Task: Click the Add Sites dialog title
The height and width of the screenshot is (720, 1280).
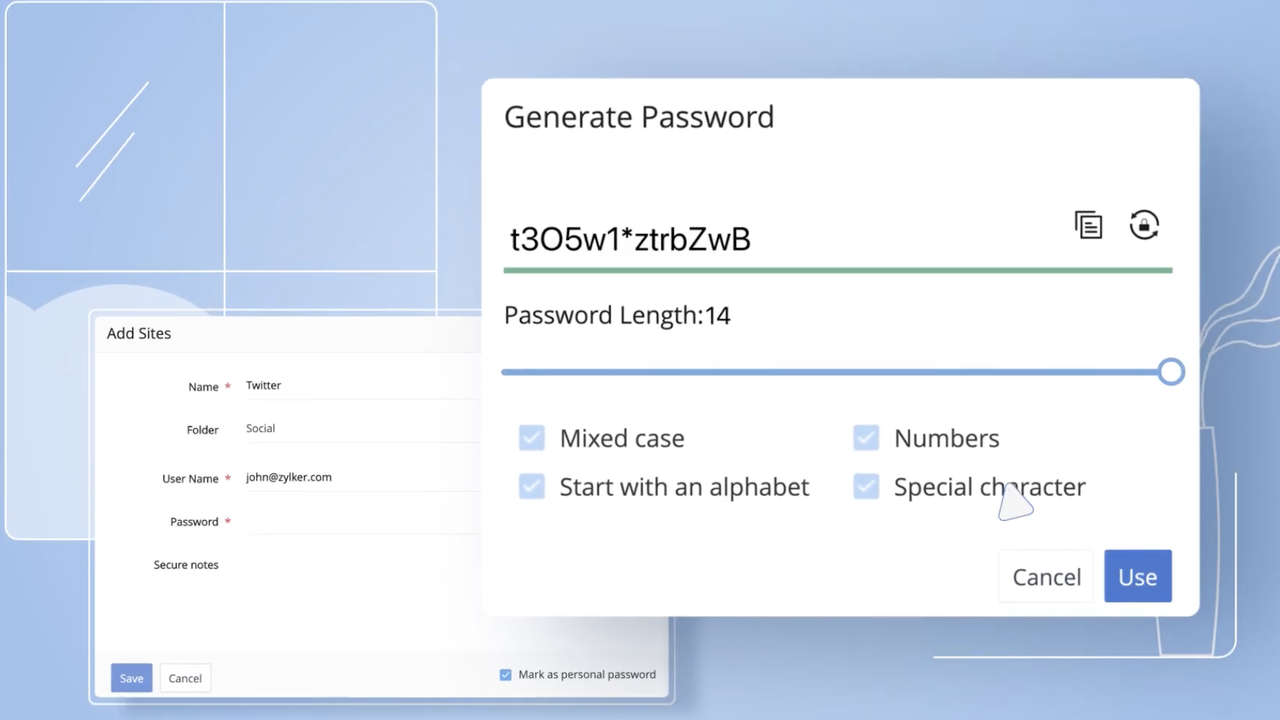Action: (139, 334)
